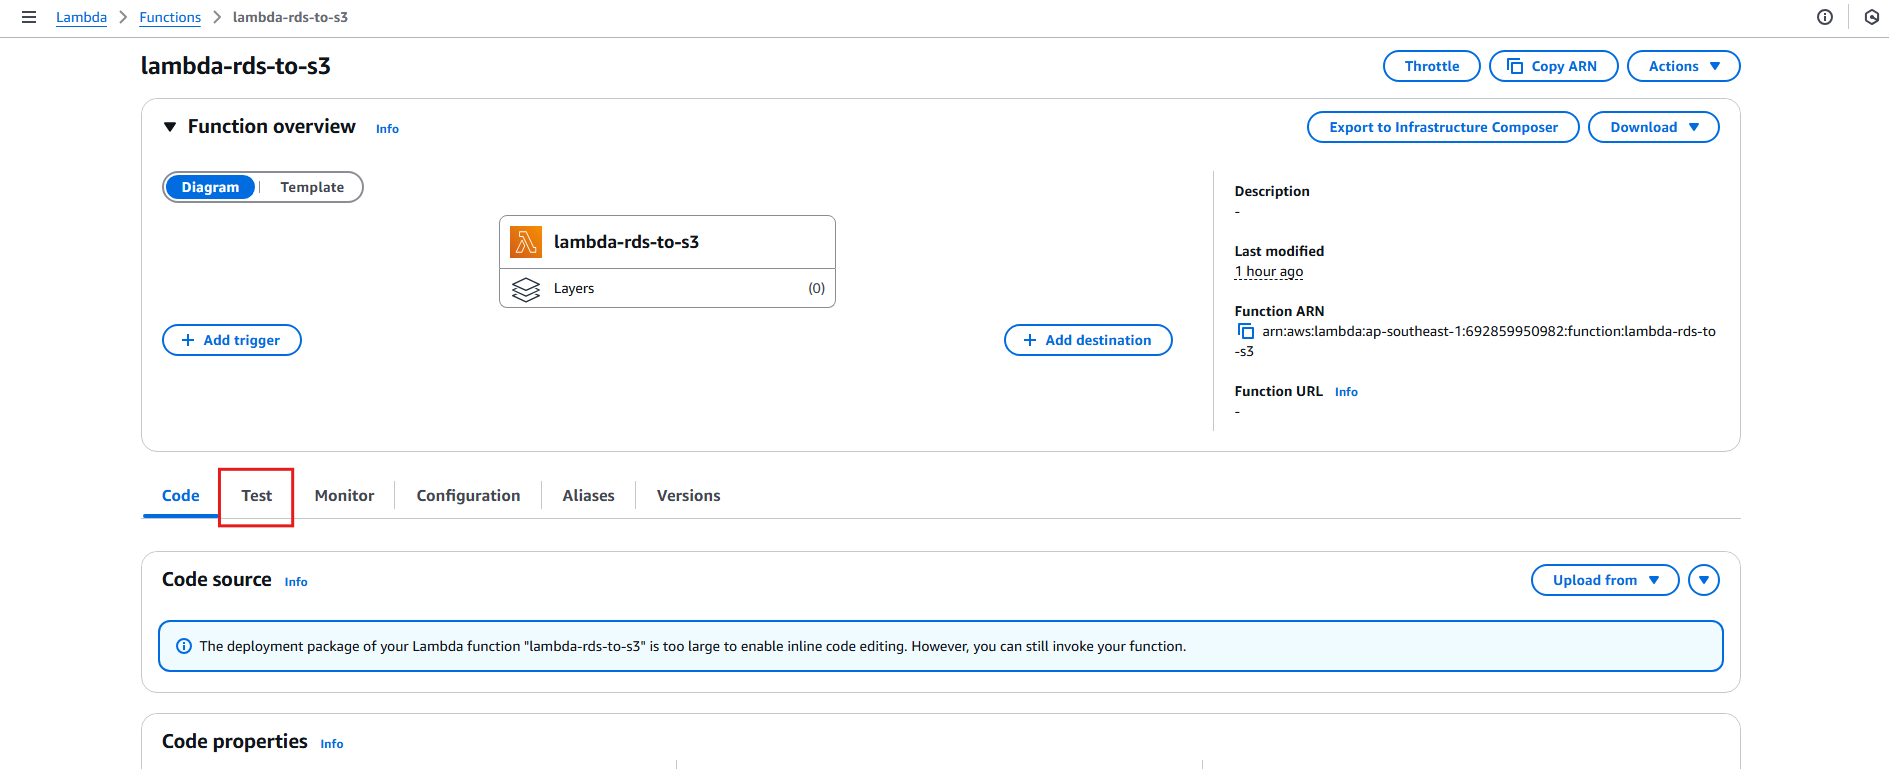Select the Code tab
The image size is (1889, 769).
pyautogui.click(x=181, y=496)
